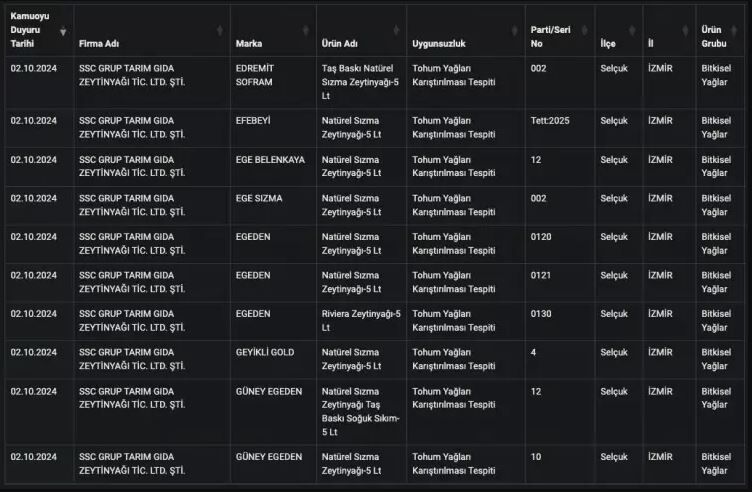The height and width of the screenshot is (492, 752).
Task: Click the Tett:2025 batch number cell
Action: pyautogui.click(x=549, y=121)
